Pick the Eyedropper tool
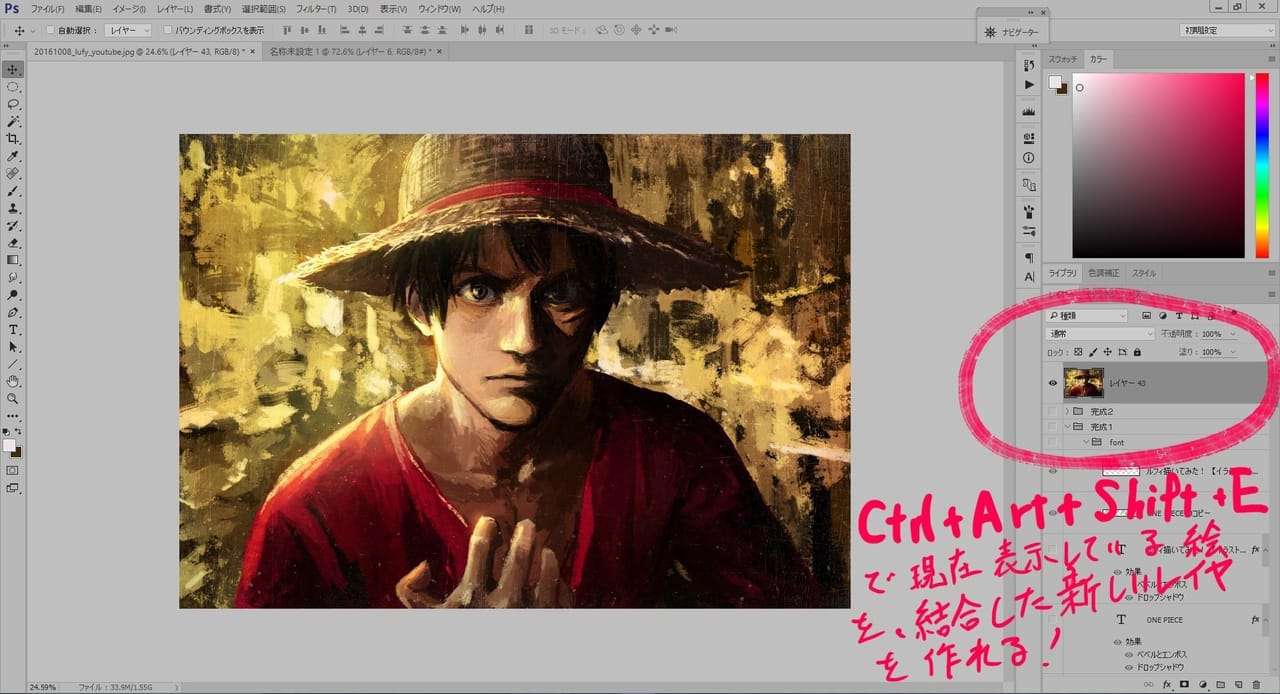The width and height of the screenshot is (1280, 694). click(x=13, y=157)
